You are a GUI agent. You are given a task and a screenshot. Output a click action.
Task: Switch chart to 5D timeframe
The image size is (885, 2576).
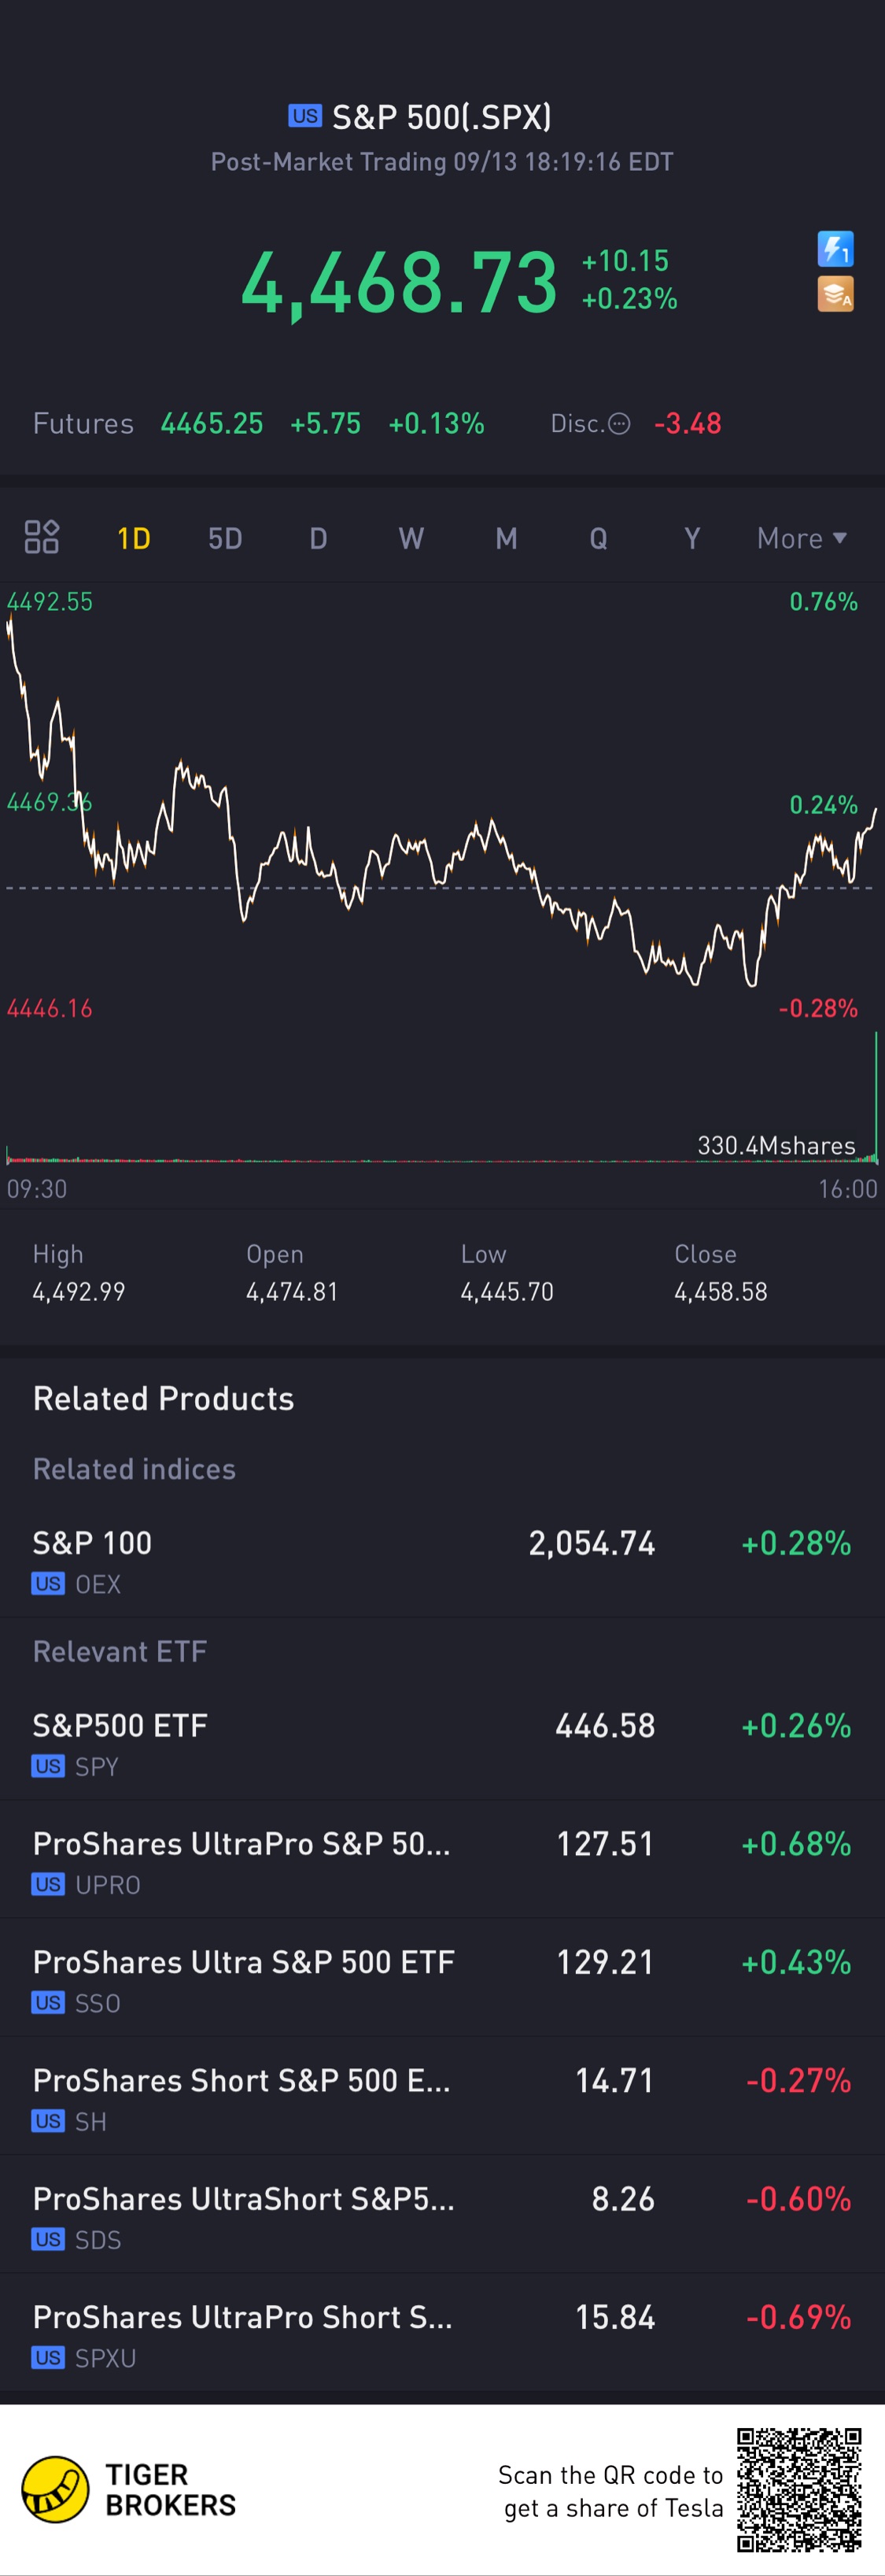225,539
